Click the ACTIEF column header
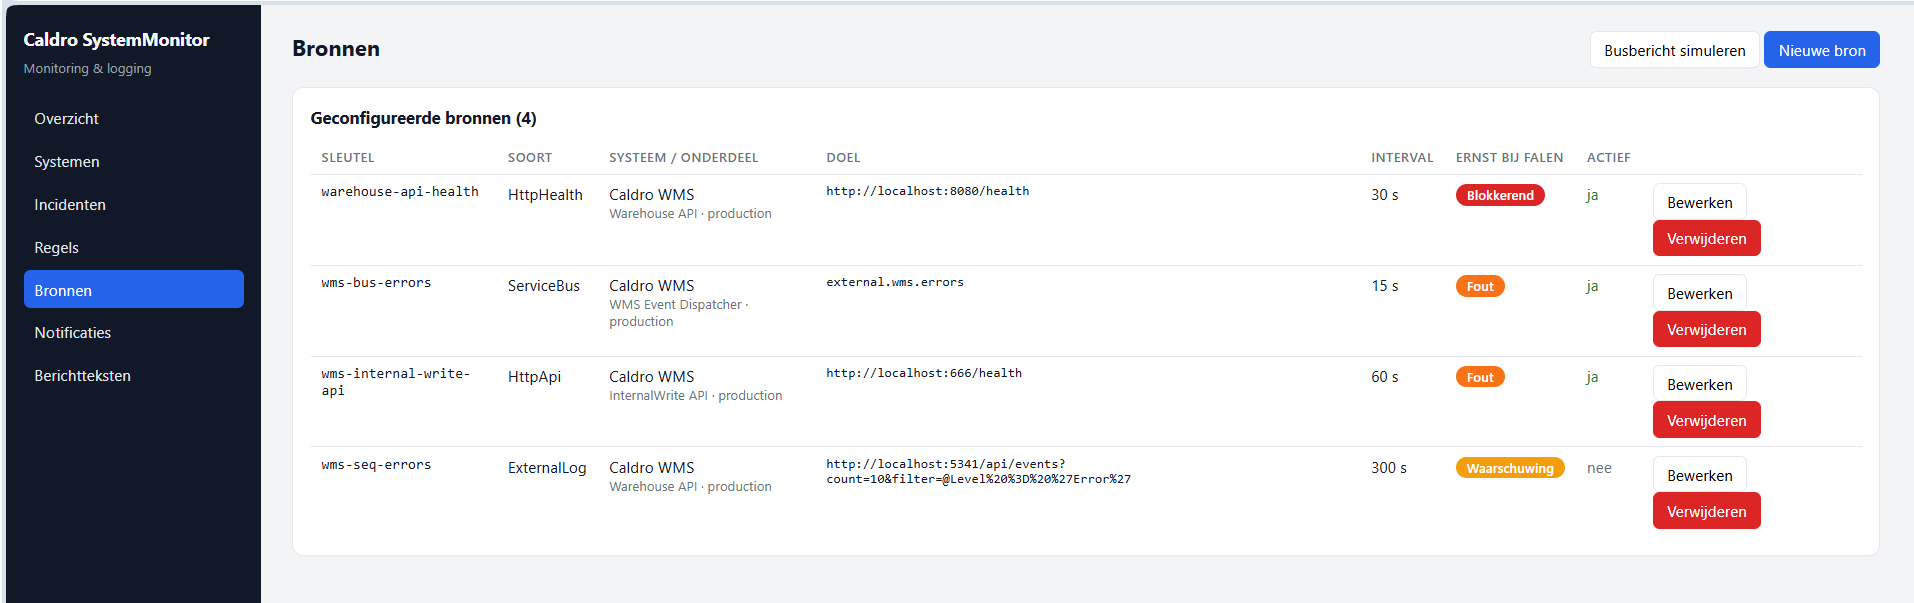 tap(1608, 158)
